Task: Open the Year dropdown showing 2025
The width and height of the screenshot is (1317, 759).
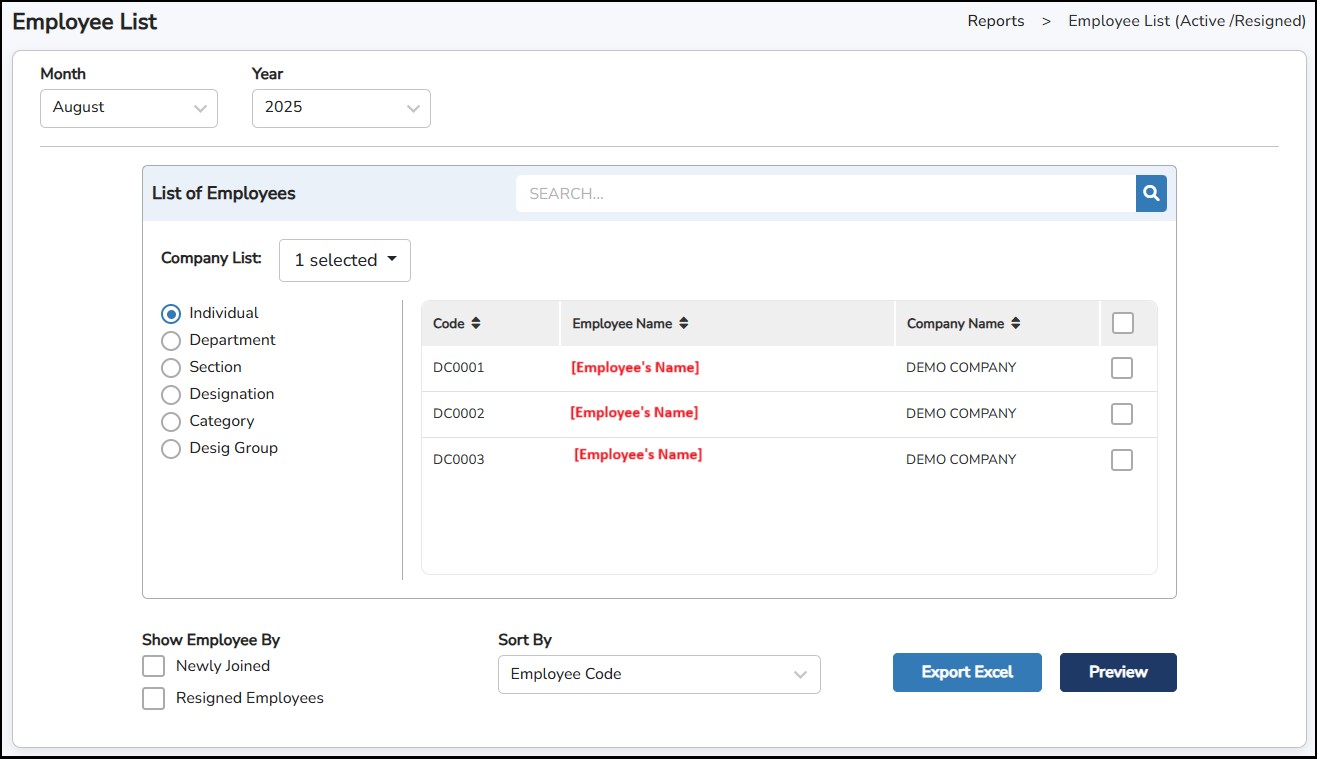Action: [x=341, y=108]
